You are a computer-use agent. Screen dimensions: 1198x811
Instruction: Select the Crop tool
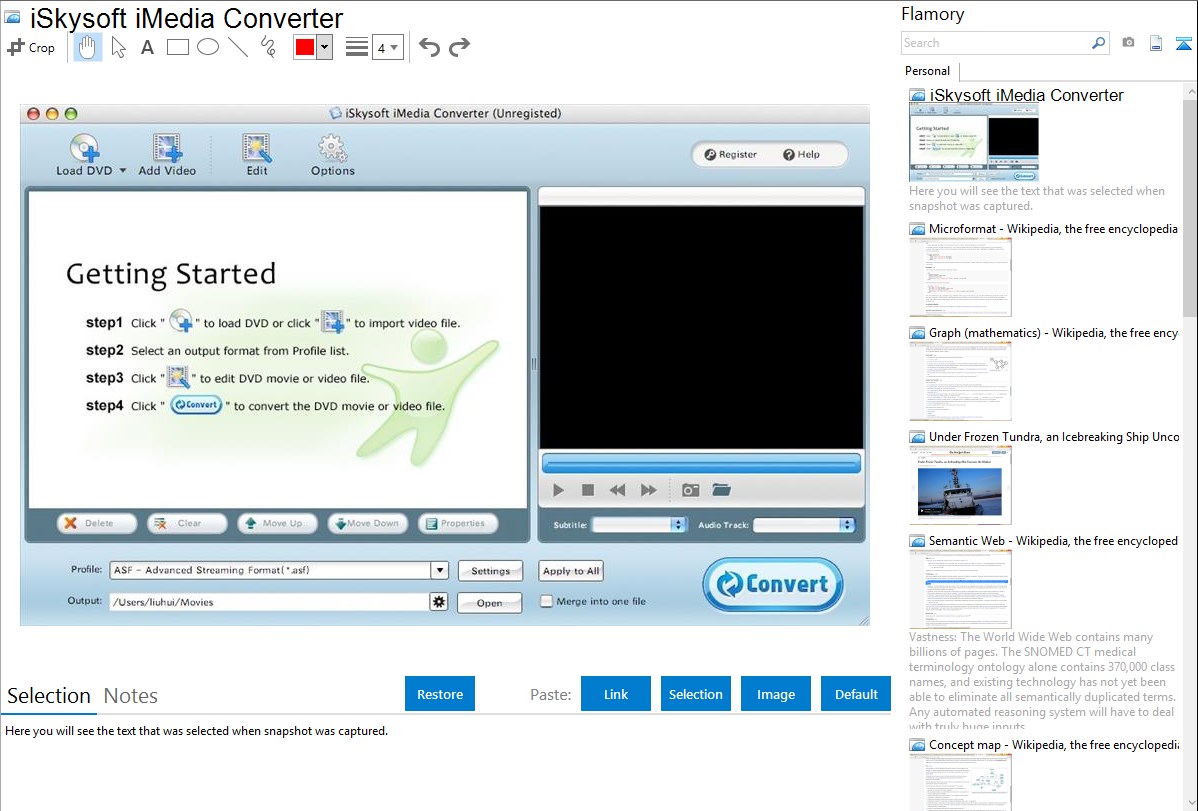click(x=31, y=47)
